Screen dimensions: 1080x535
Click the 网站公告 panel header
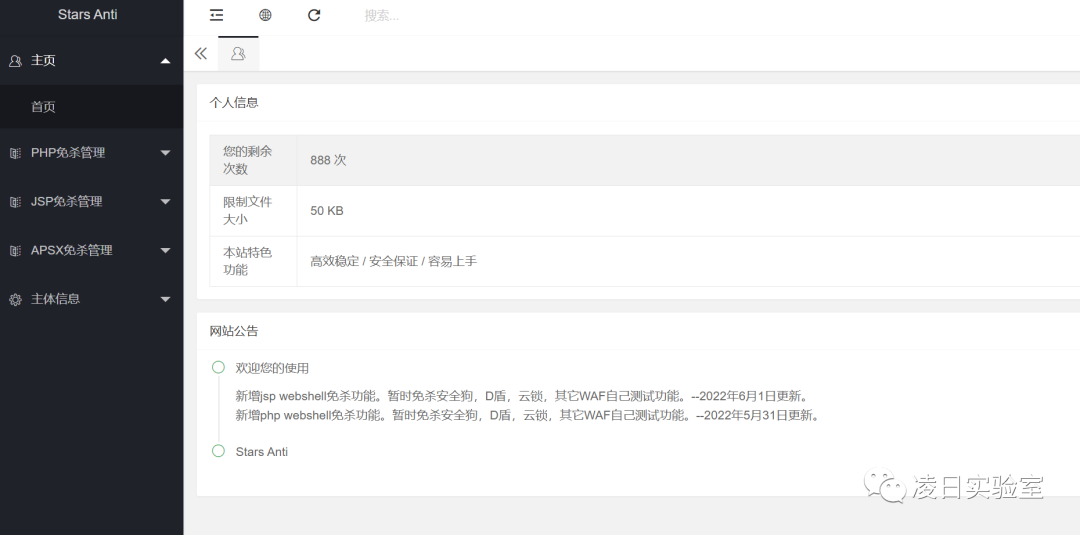coord(234,331)
